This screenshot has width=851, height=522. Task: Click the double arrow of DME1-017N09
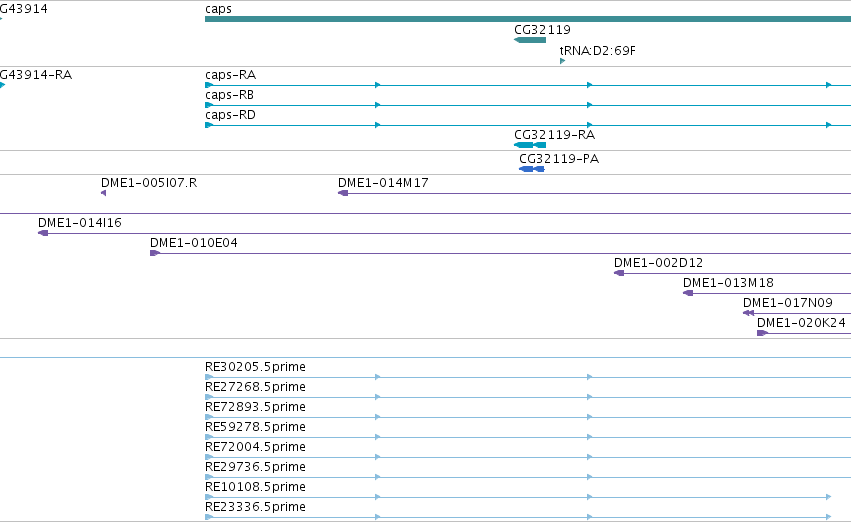coord(748,314)
